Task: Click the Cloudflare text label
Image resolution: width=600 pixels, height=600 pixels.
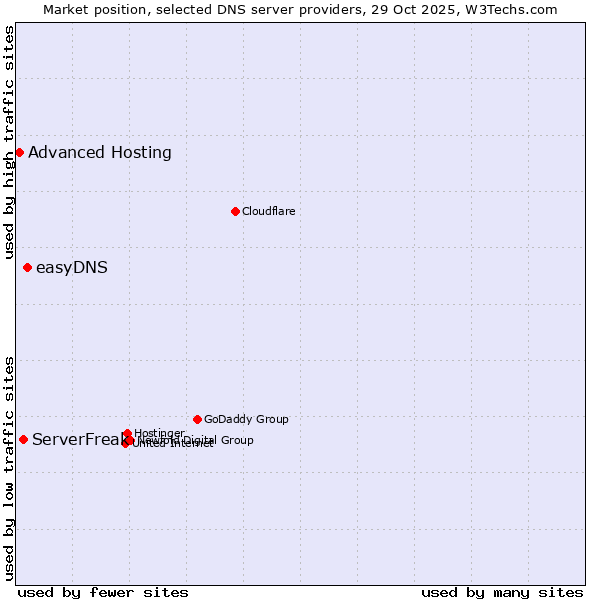Action: pos(268,211)
